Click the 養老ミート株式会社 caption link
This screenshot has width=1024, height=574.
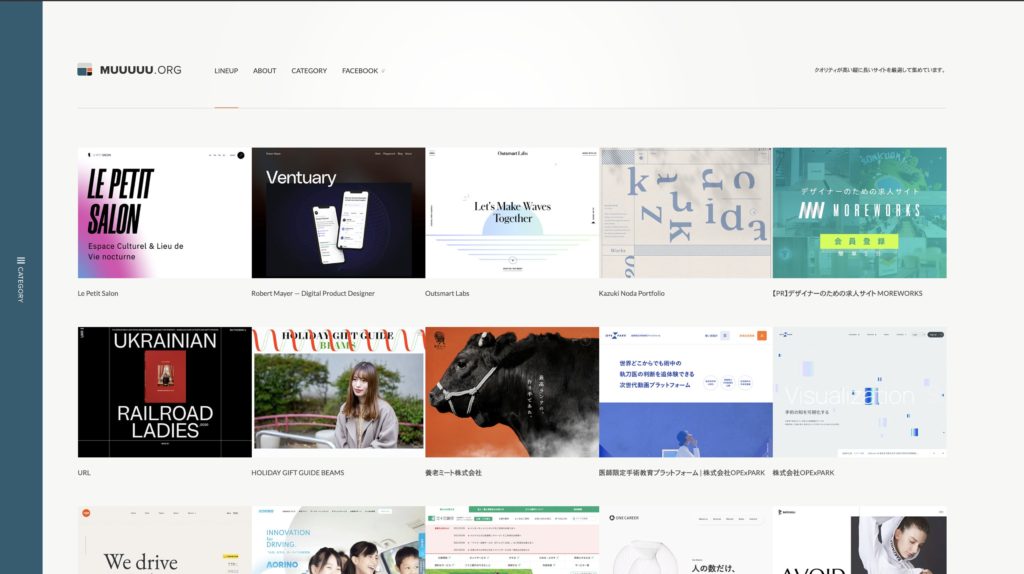click(453, 473)
